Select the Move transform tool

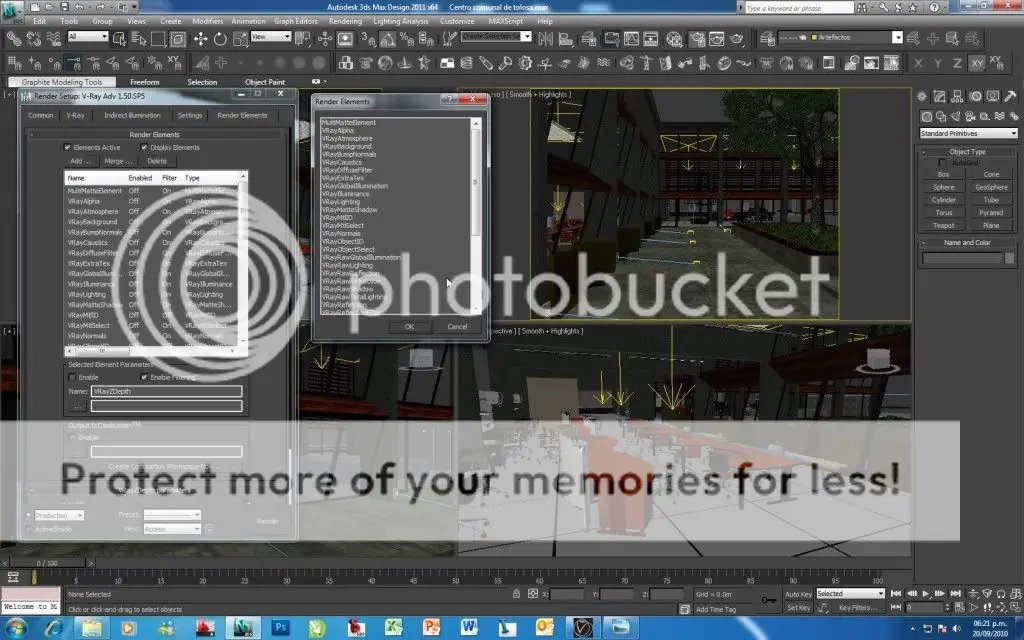[x=200, y=38]
